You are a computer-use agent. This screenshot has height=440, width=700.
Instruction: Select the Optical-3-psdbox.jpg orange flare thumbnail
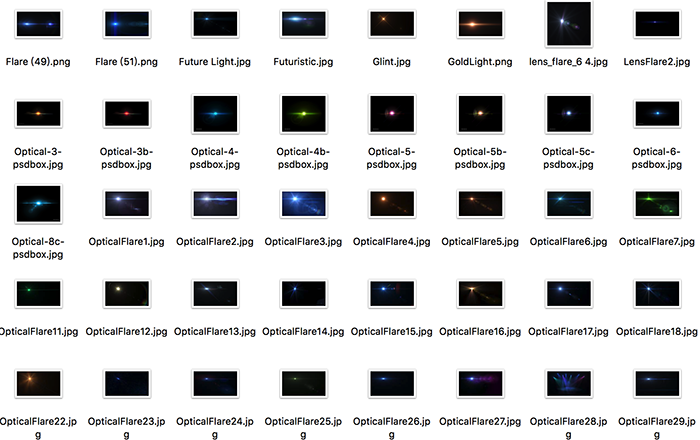point(38,113)
